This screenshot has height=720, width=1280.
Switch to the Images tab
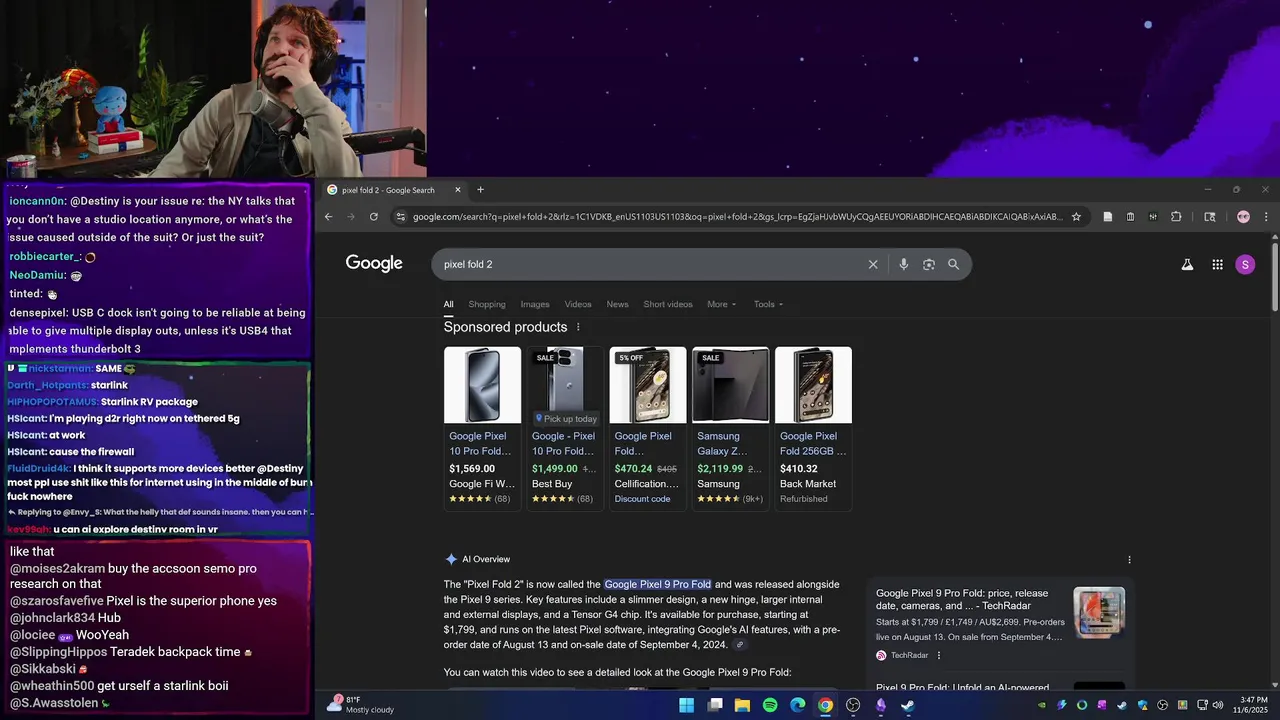coord(535,304)
